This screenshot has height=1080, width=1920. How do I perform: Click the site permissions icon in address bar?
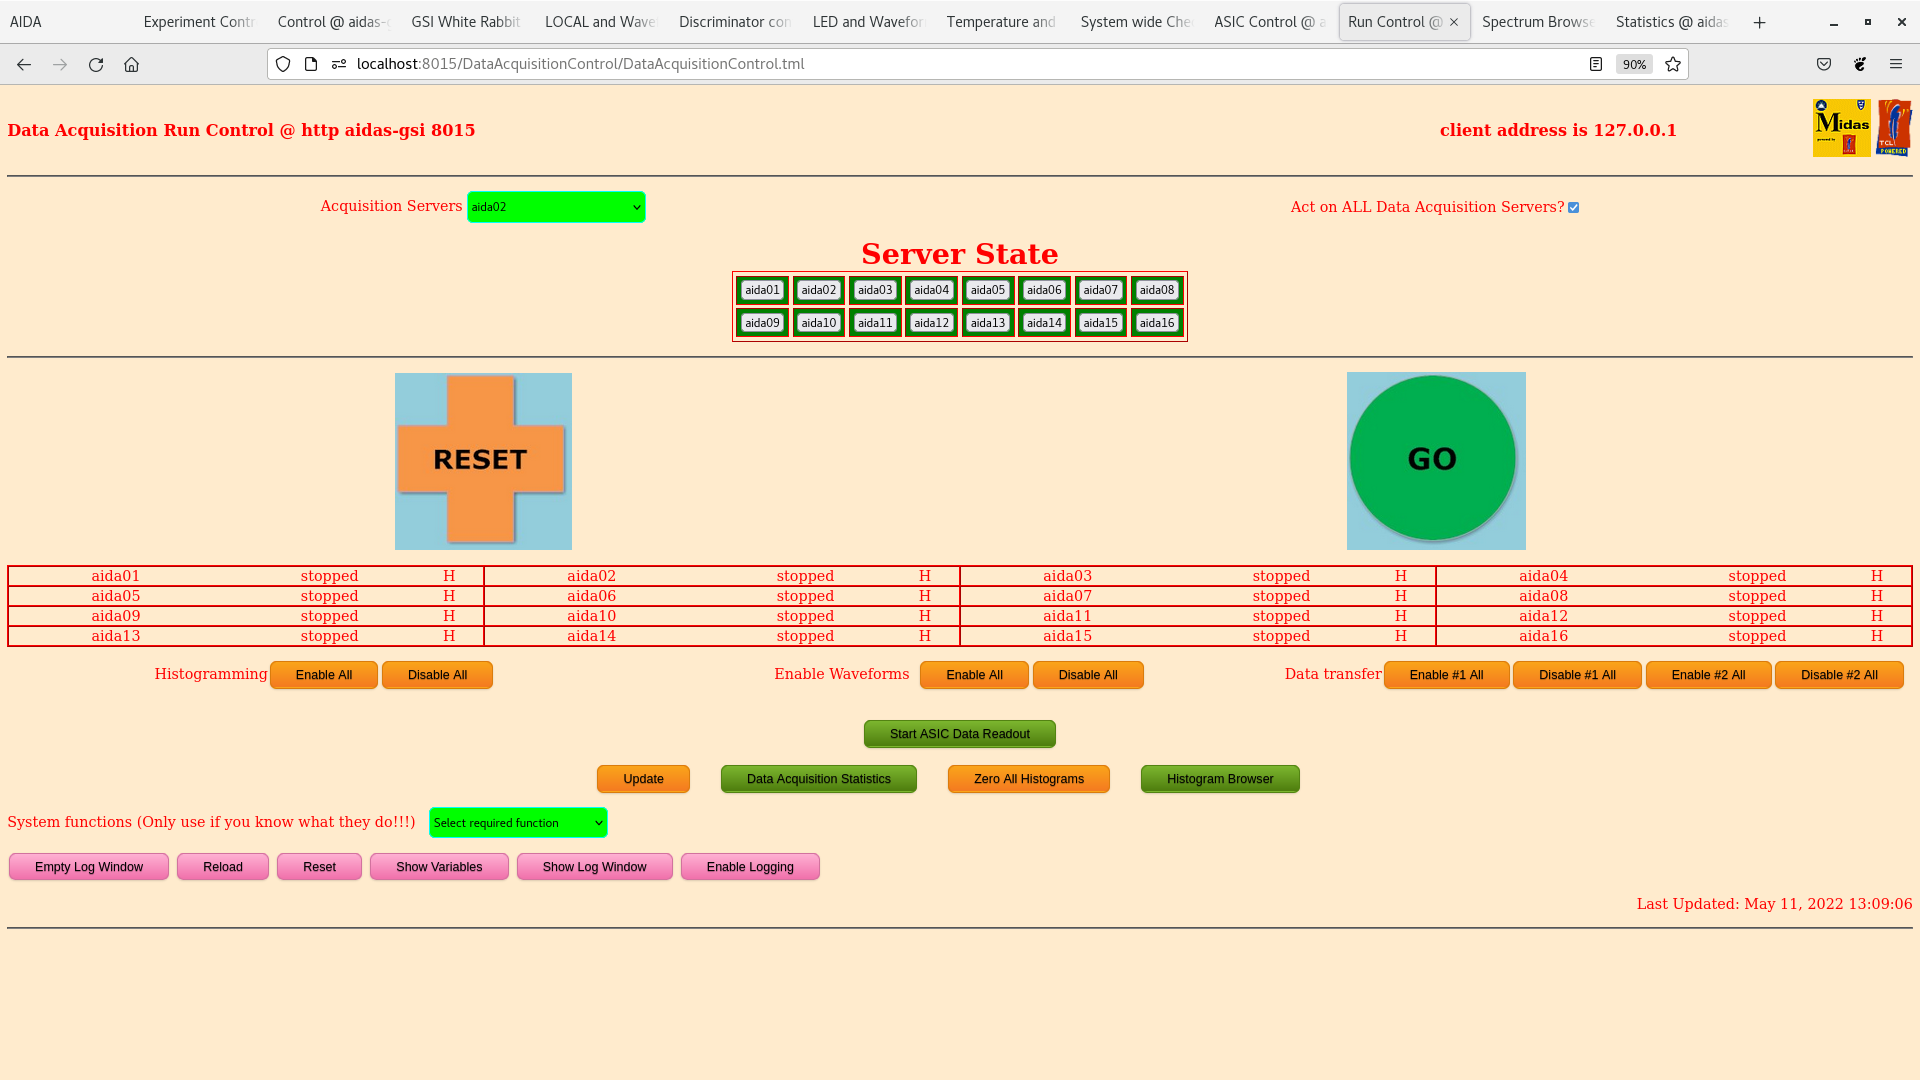339,64
